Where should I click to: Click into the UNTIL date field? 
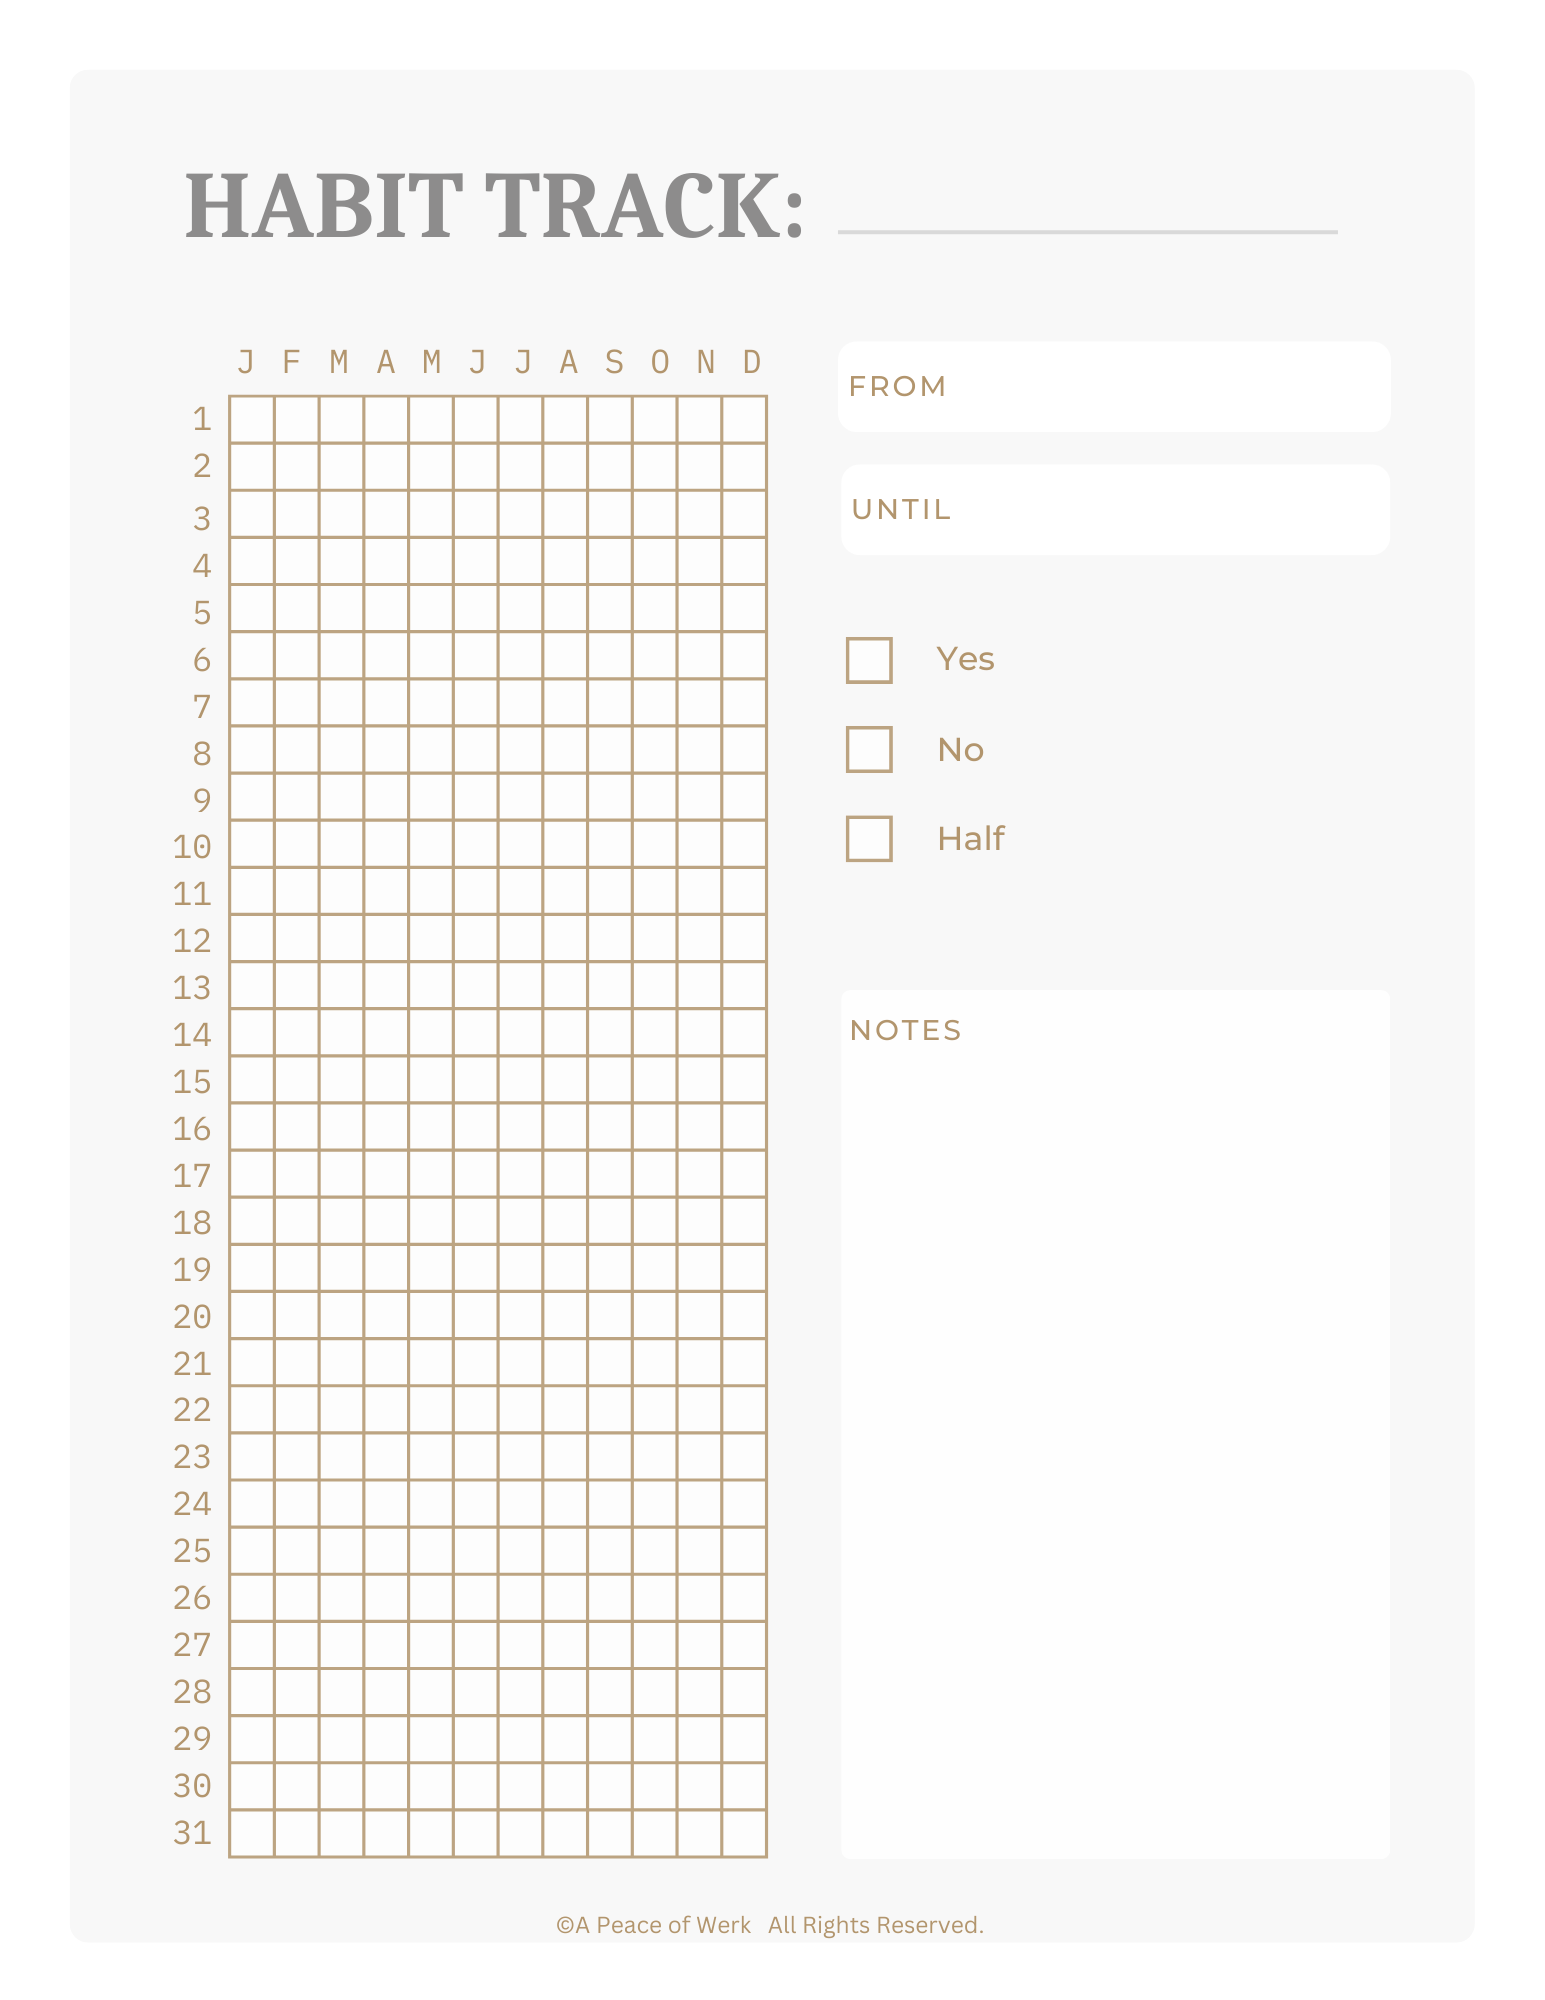1114,510
